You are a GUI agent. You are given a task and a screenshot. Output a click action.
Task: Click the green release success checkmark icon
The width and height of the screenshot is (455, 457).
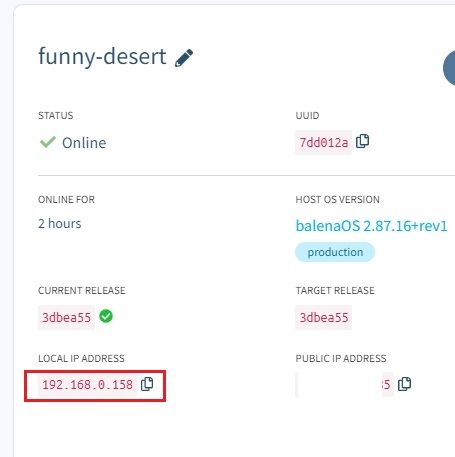tap(106, 316)
